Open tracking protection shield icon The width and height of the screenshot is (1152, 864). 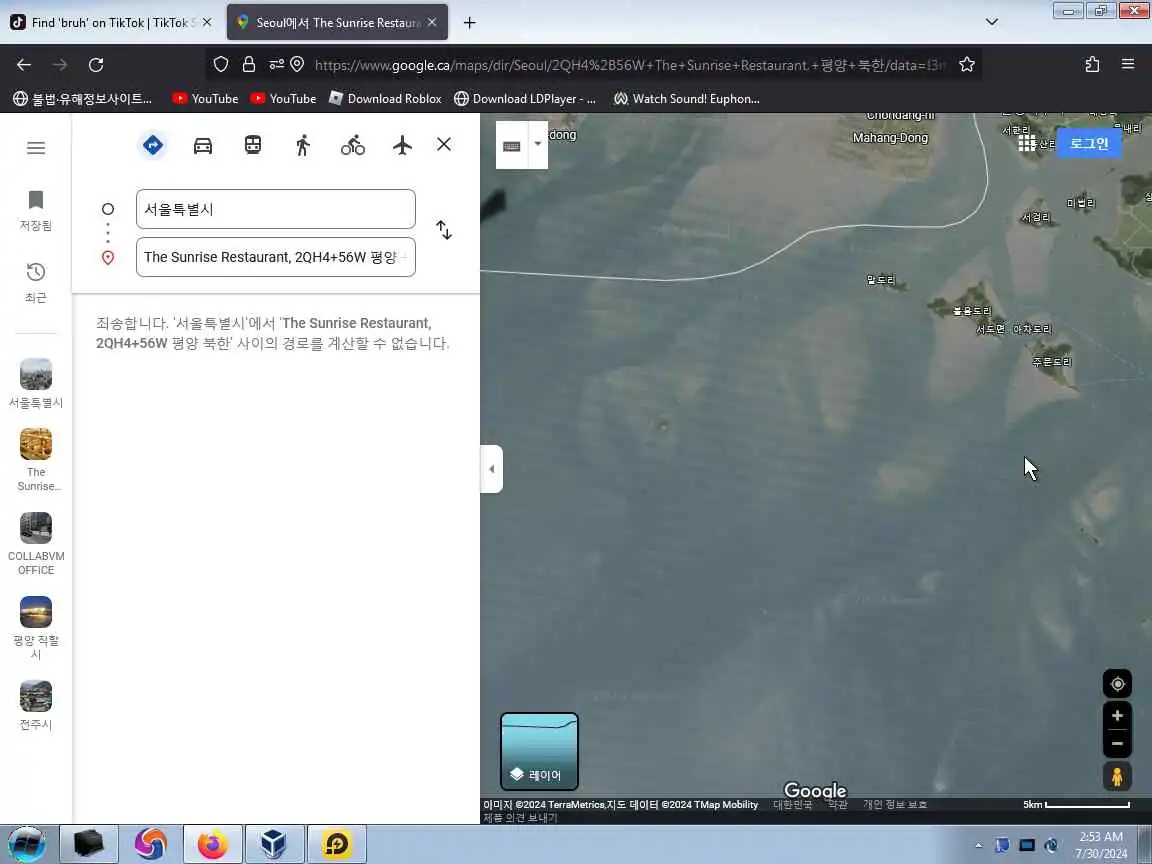click(220, 65)
